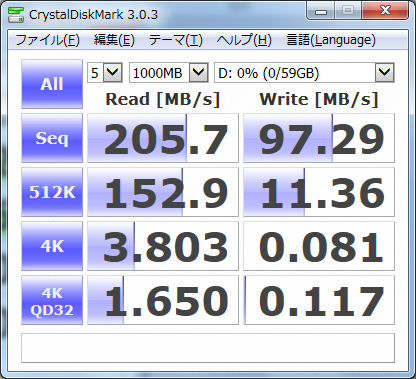Open the 言語(Language) menu
416x379 pixels.
point(331,40)
